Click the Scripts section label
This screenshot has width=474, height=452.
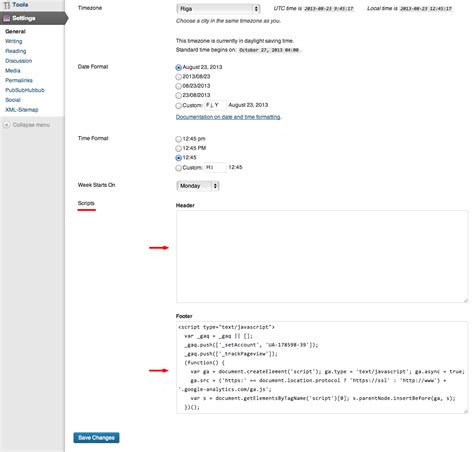click(86, 203)
